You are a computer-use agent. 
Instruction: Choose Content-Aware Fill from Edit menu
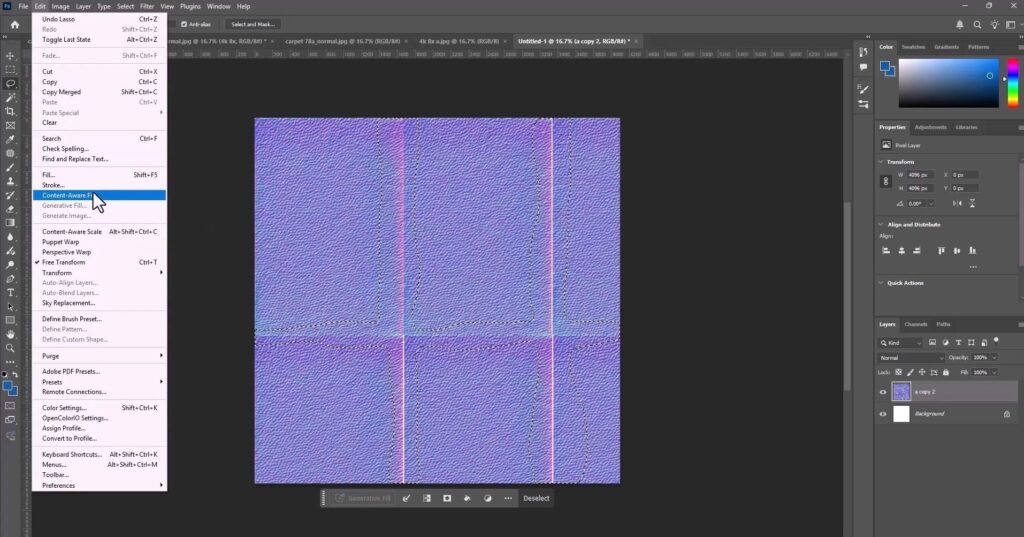coord(99,195)
